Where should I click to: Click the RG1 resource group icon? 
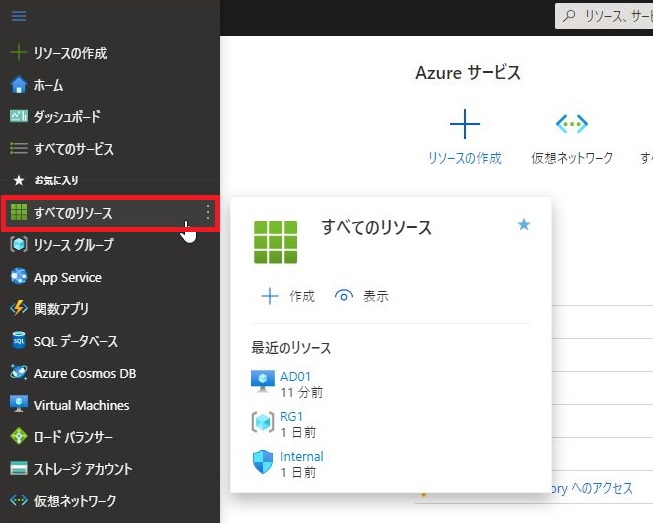coord(262,422)
